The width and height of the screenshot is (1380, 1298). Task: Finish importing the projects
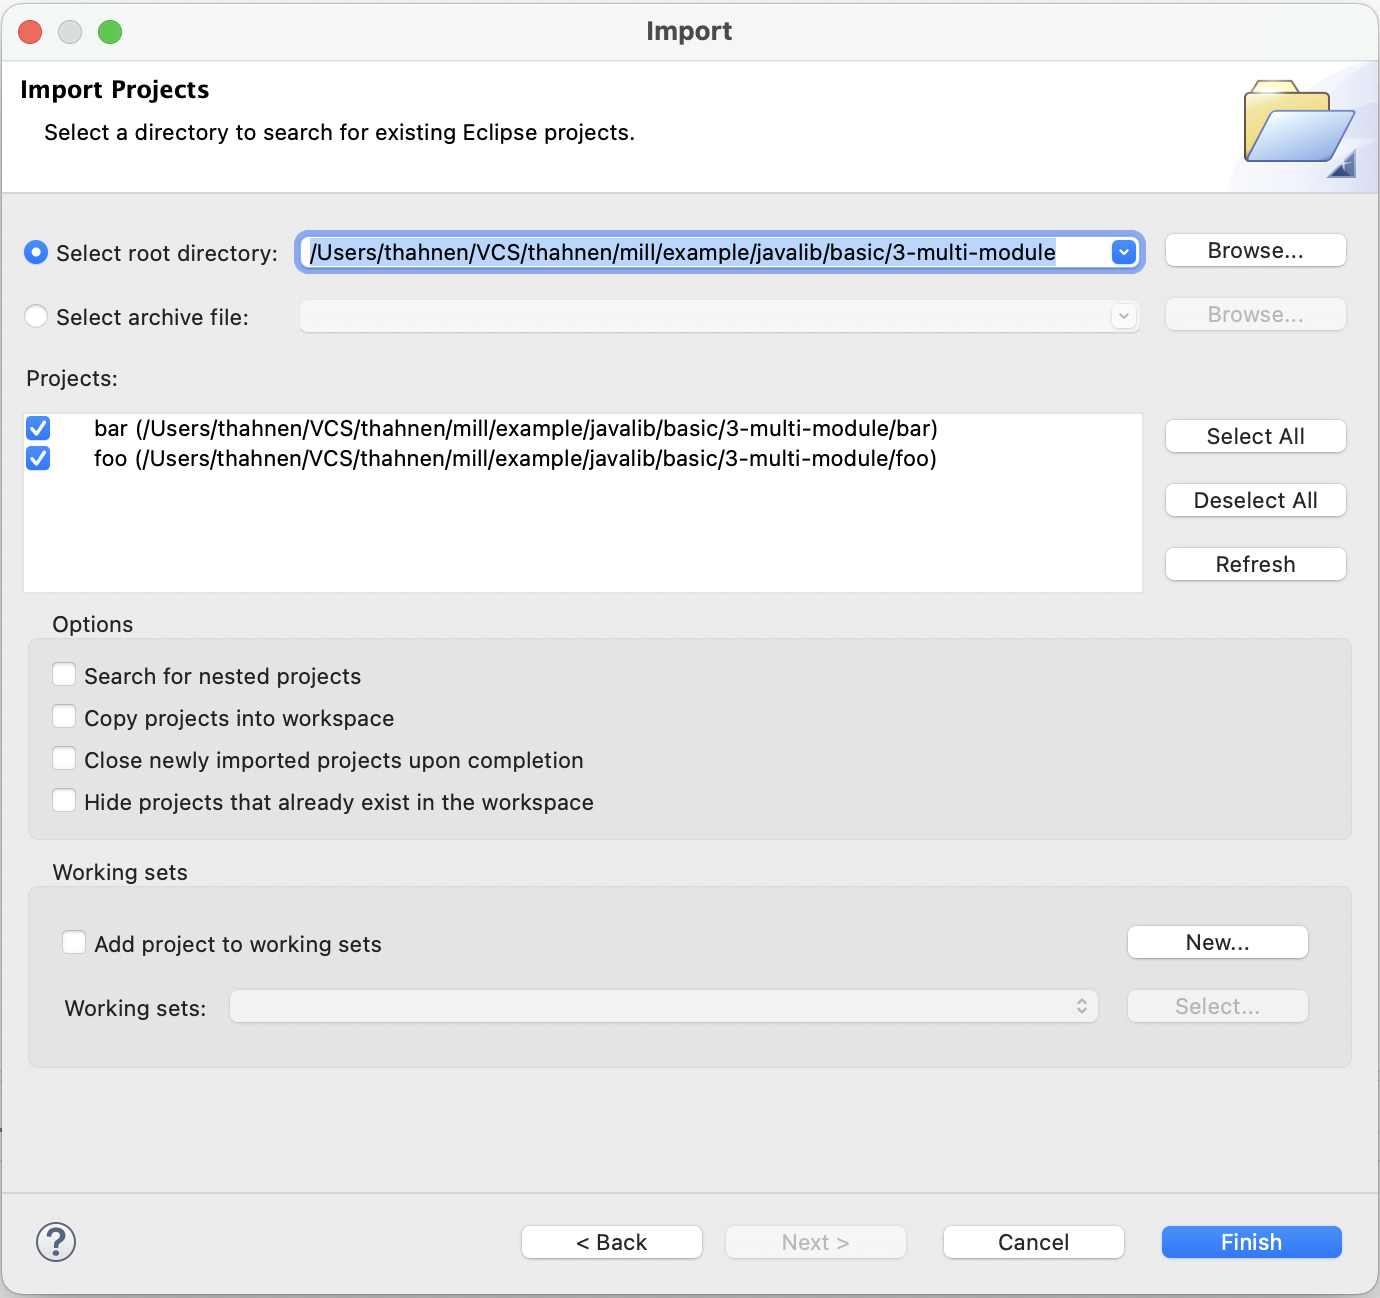pyautogui.click(x=1251, y=1242)
